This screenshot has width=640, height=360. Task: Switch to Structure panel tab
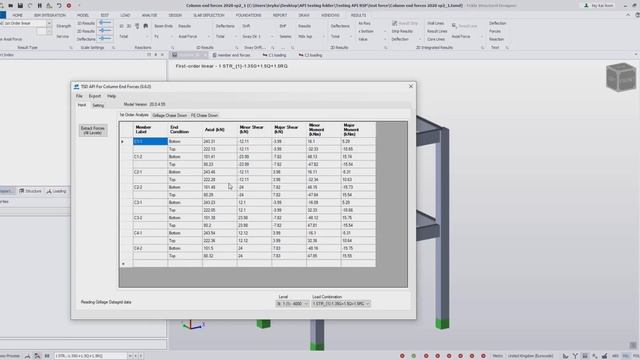[x=30, y=191]
